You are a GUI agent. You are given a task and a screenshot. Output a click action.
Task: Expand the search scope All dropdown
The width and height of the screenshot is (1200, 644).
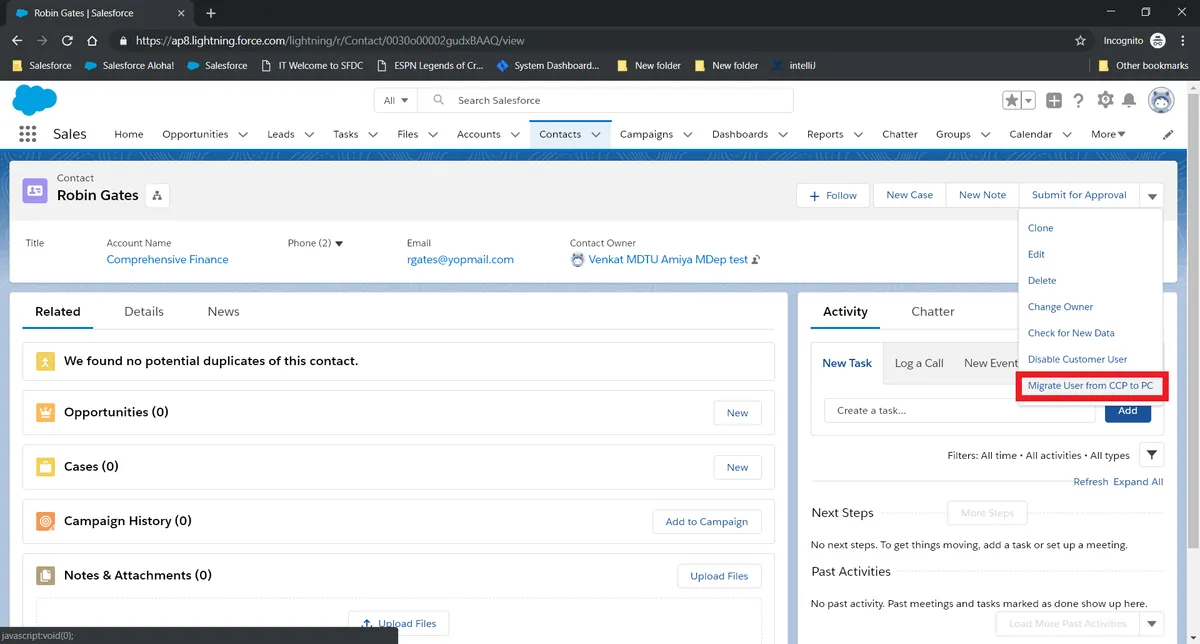pos(396,100)
